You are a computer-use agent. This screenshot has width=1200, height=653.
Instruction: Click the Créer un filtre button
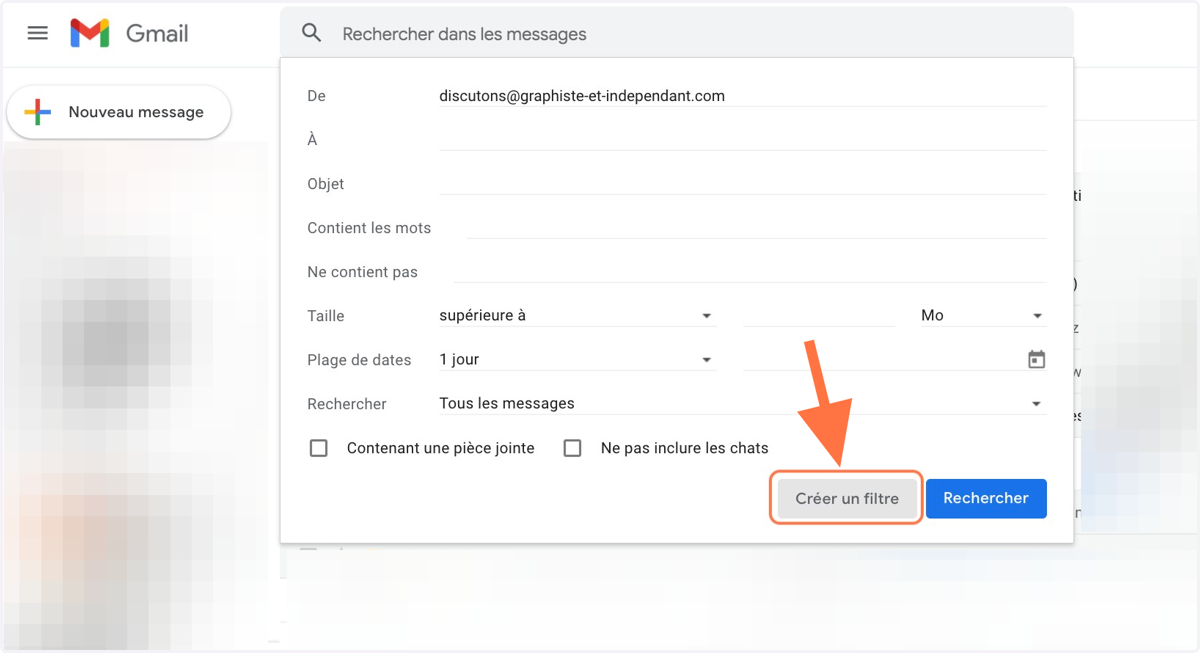tap(846, 498)
